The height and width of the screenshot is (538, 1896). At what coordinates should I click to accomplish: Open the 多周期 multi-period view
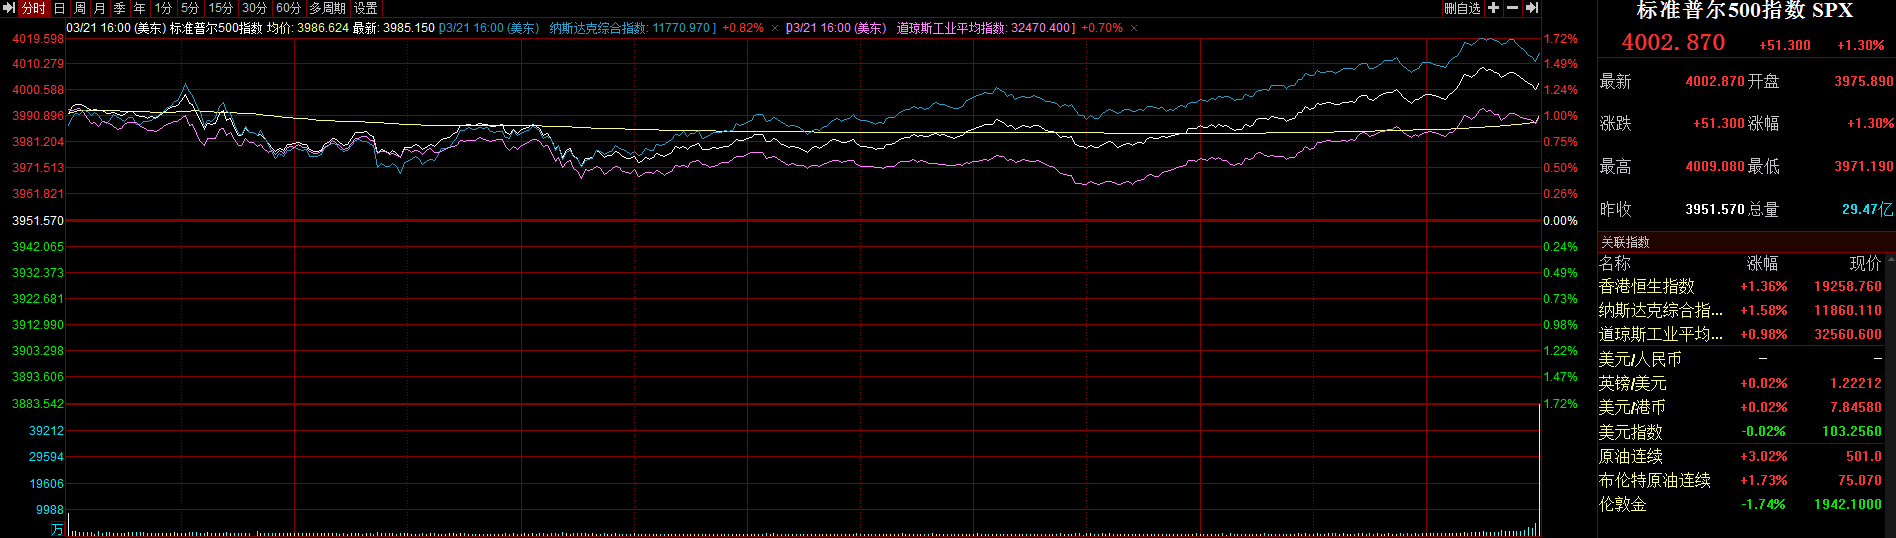pyautogui.click(x=327, y=8)
